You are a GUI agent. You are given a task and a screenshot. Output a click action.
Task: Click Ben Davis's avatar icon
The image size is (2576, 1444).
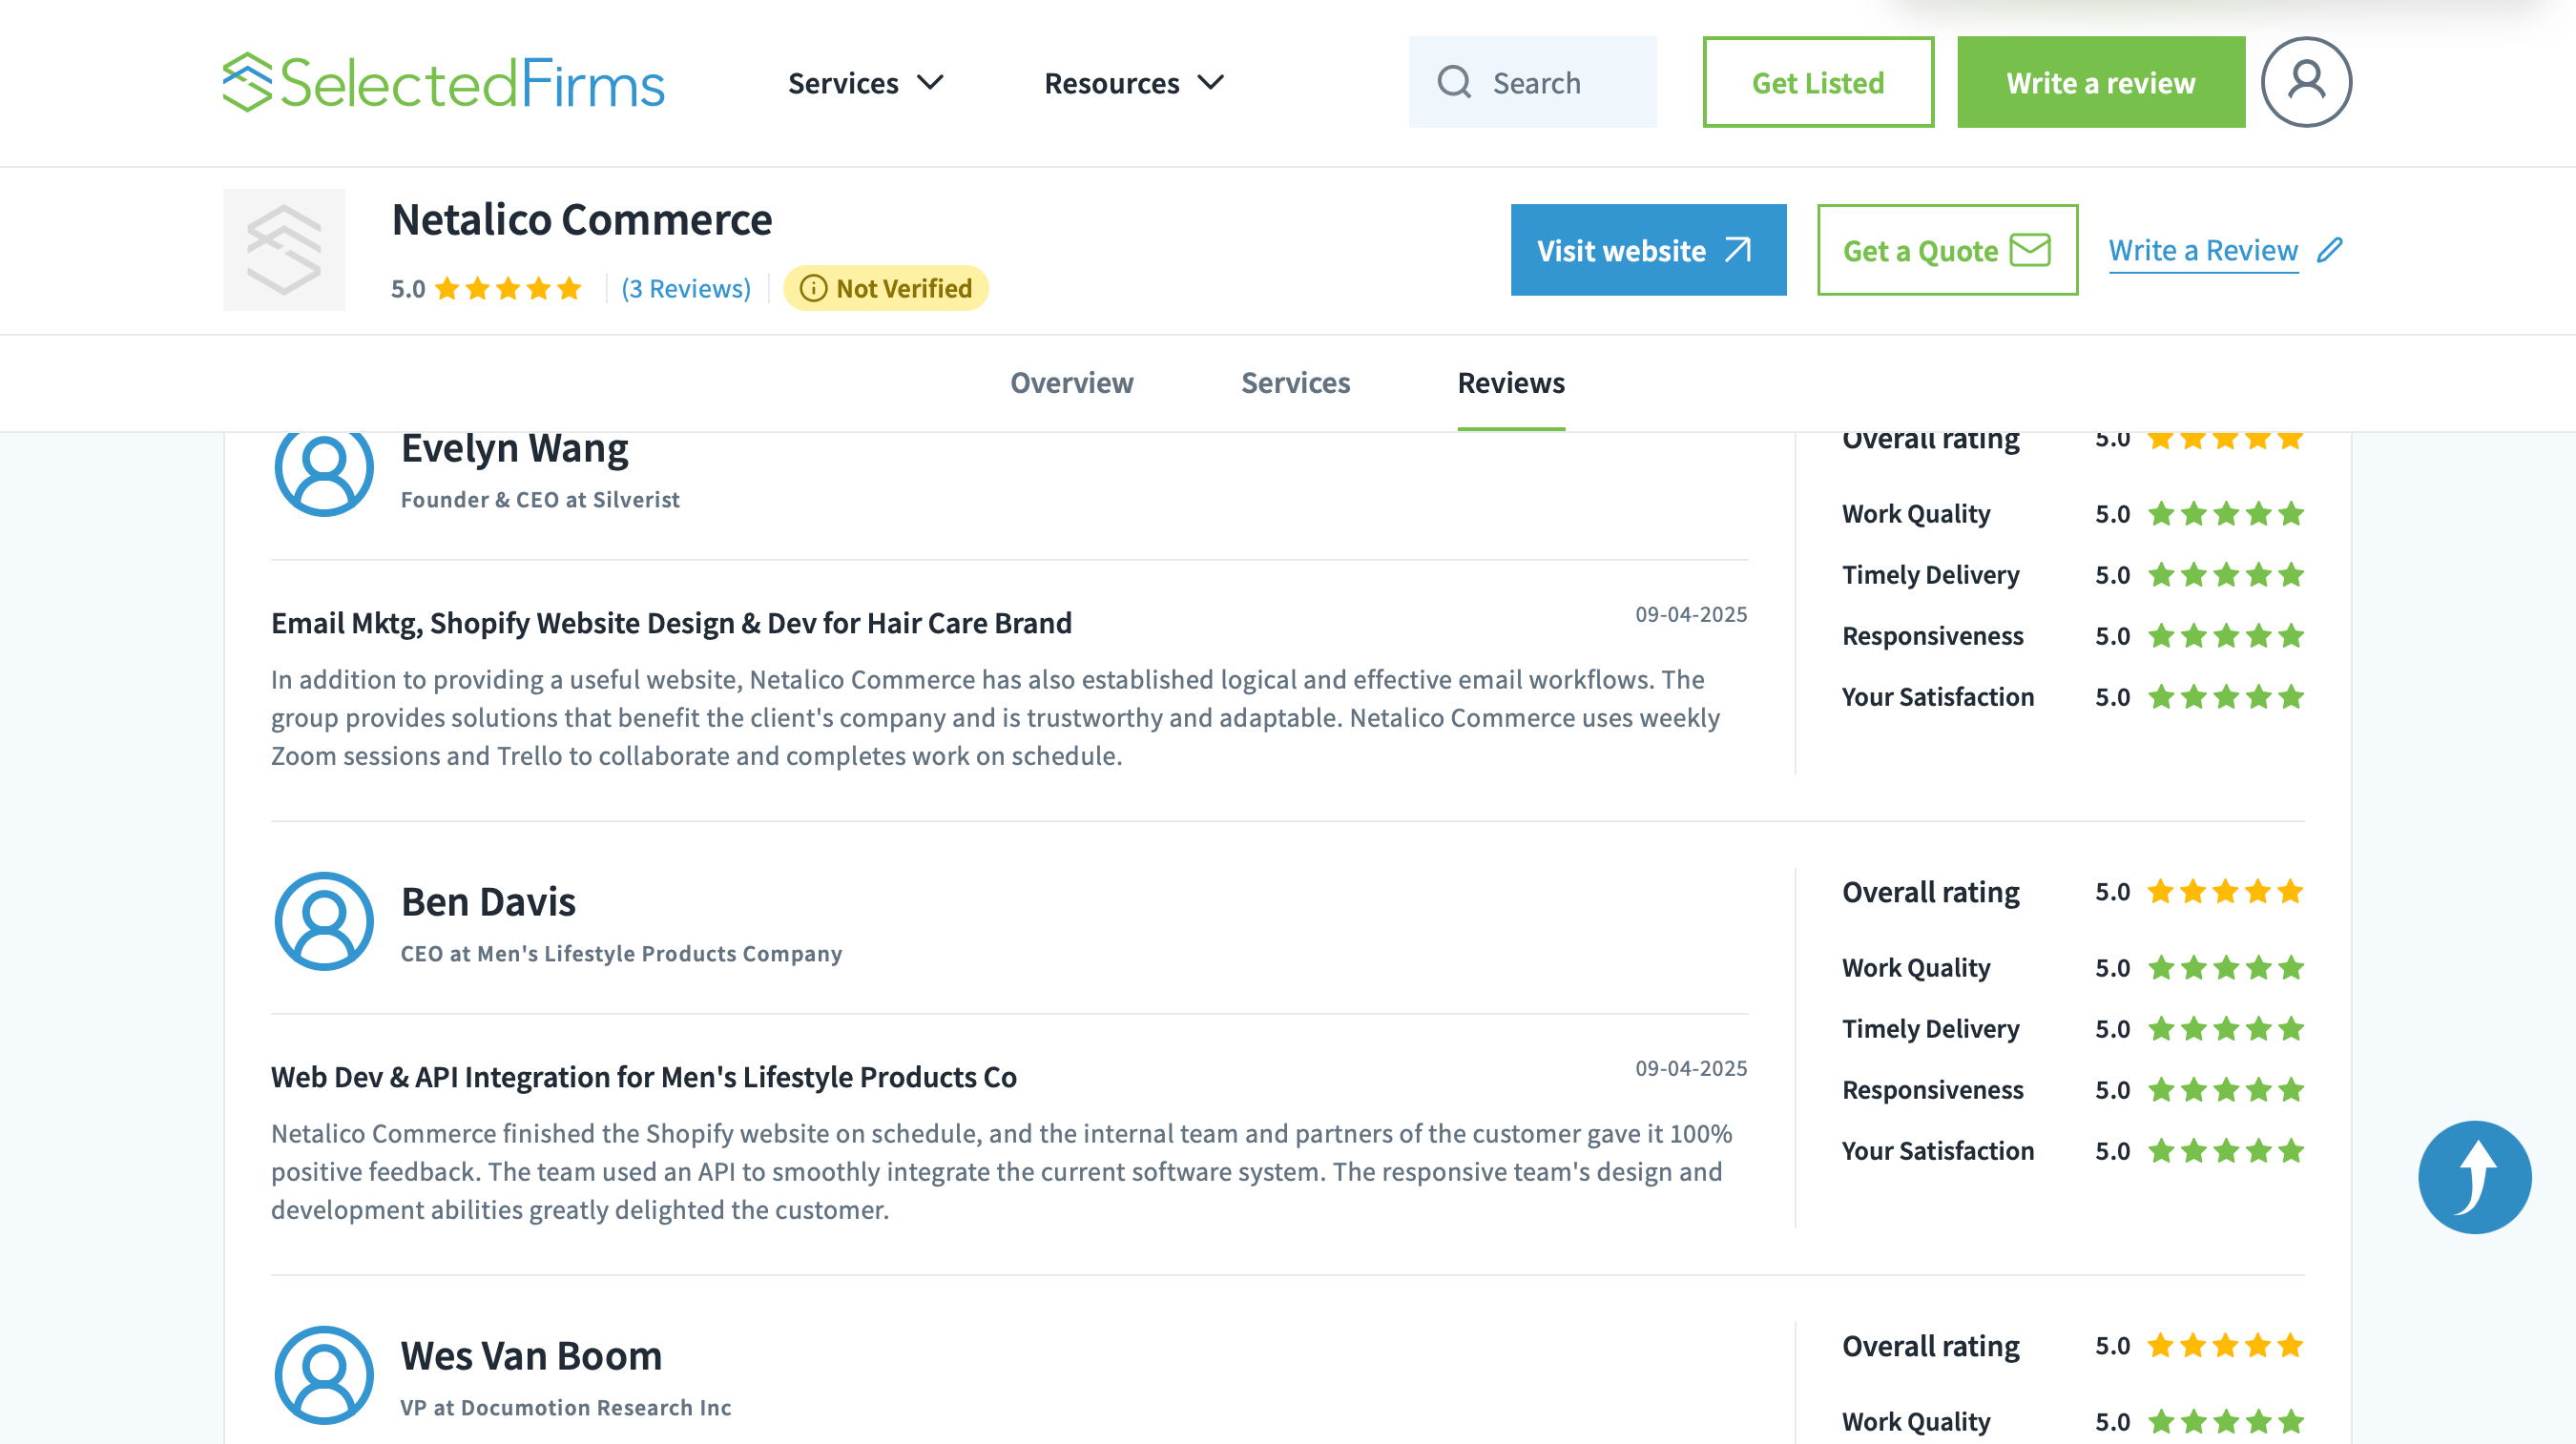[324, 922]
